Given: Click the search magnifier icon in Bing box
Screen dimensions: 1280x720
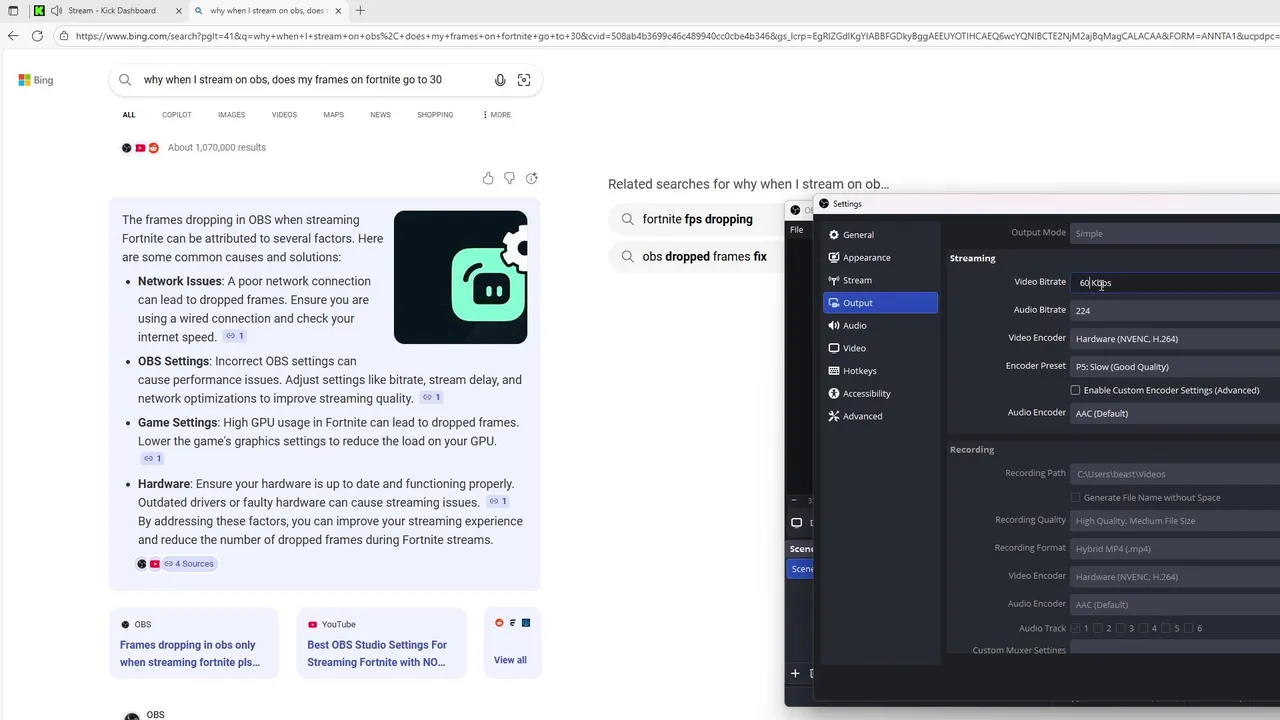Looking at the screenshot, I should point(125,80).
